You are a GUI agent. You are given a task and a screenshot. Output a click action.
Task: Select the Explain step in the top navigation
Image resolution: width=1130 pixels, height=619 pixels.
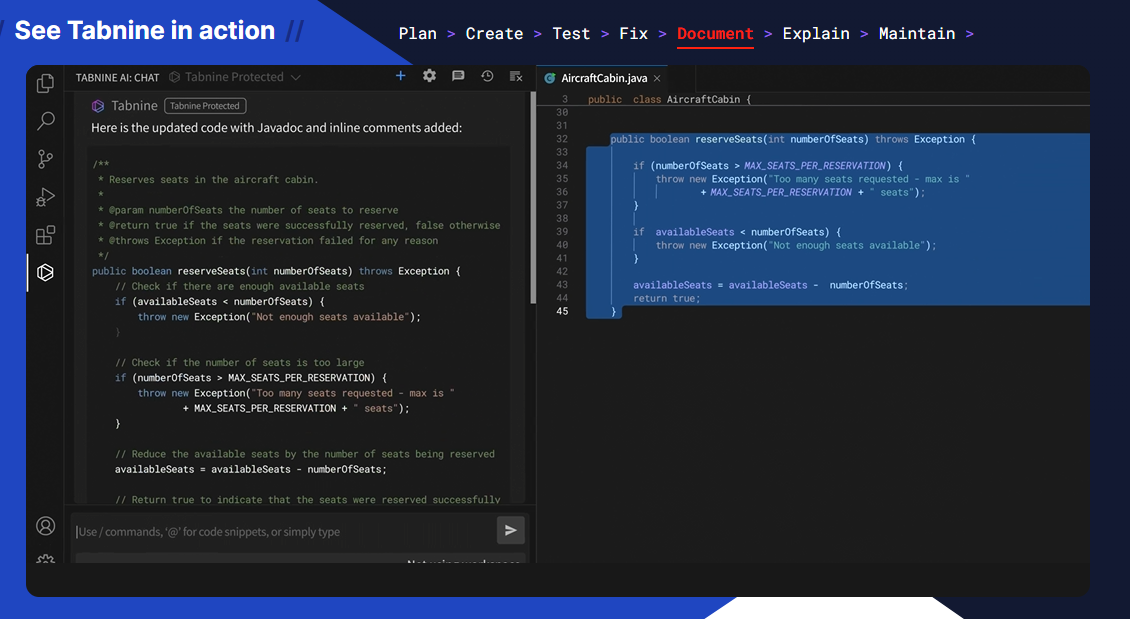click(817, 34)
